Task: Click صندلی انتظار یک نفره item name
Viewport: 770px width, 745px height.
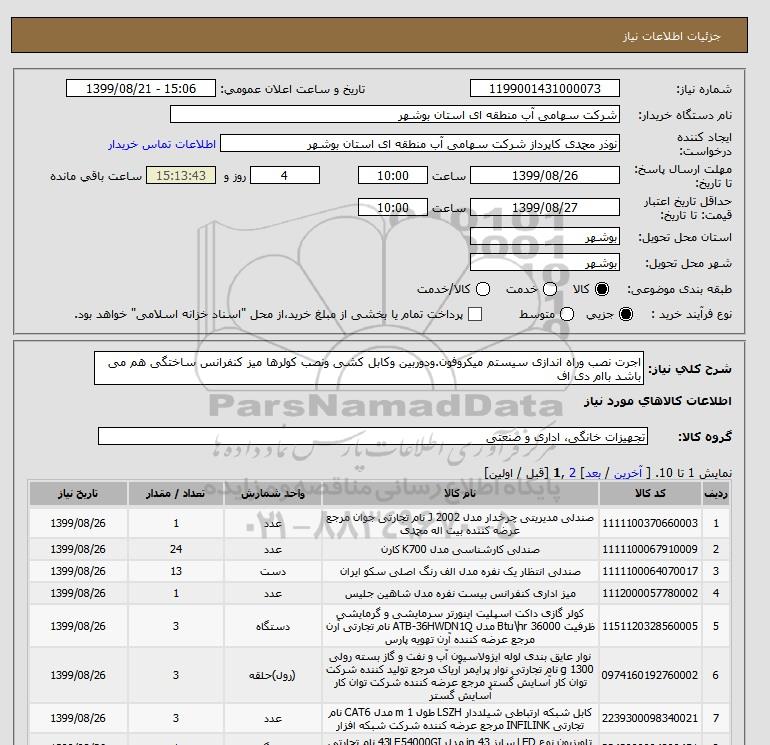Action: click(460, 572)
